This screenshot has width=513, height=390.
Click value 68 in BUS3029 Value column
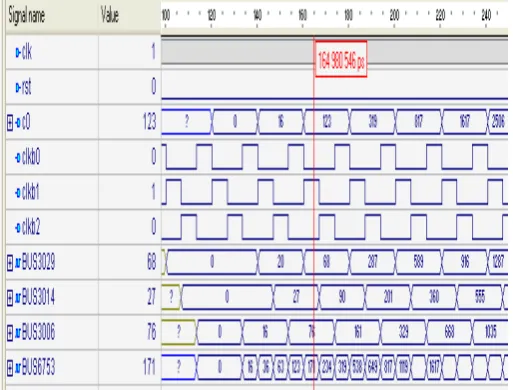[x=151, y=262]
